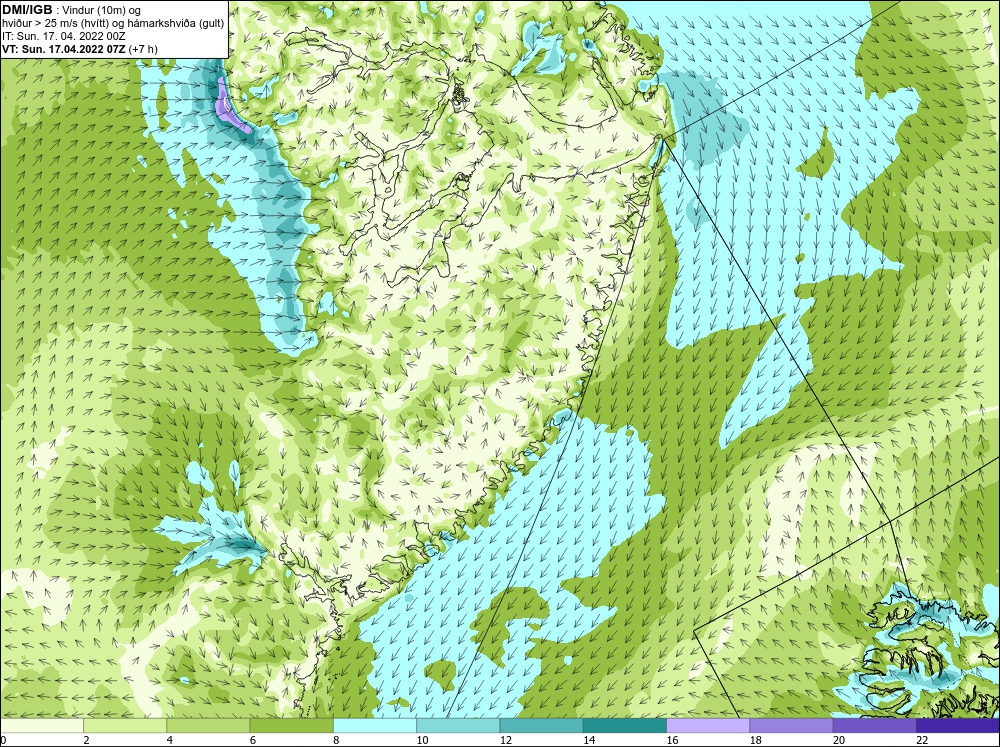The image size is (1000, 747).
Task: Click the light green 2–4 m/s legend swatch
Action: [x=125, y=725]
